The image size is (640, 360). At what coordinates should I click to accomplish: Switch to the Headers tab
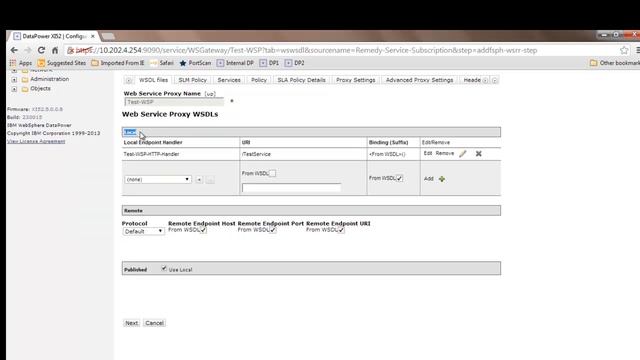click(x=472, y=80)
